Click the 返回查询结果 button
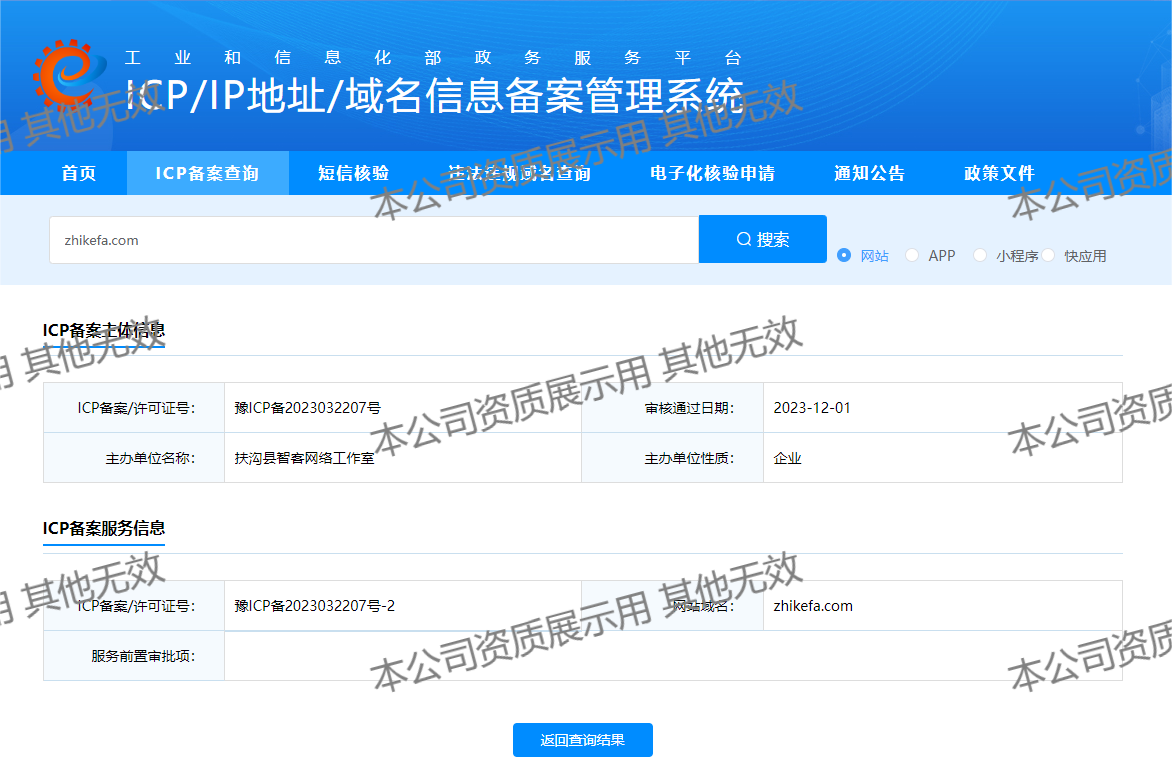1172x776 pixels. pos(582,740)
